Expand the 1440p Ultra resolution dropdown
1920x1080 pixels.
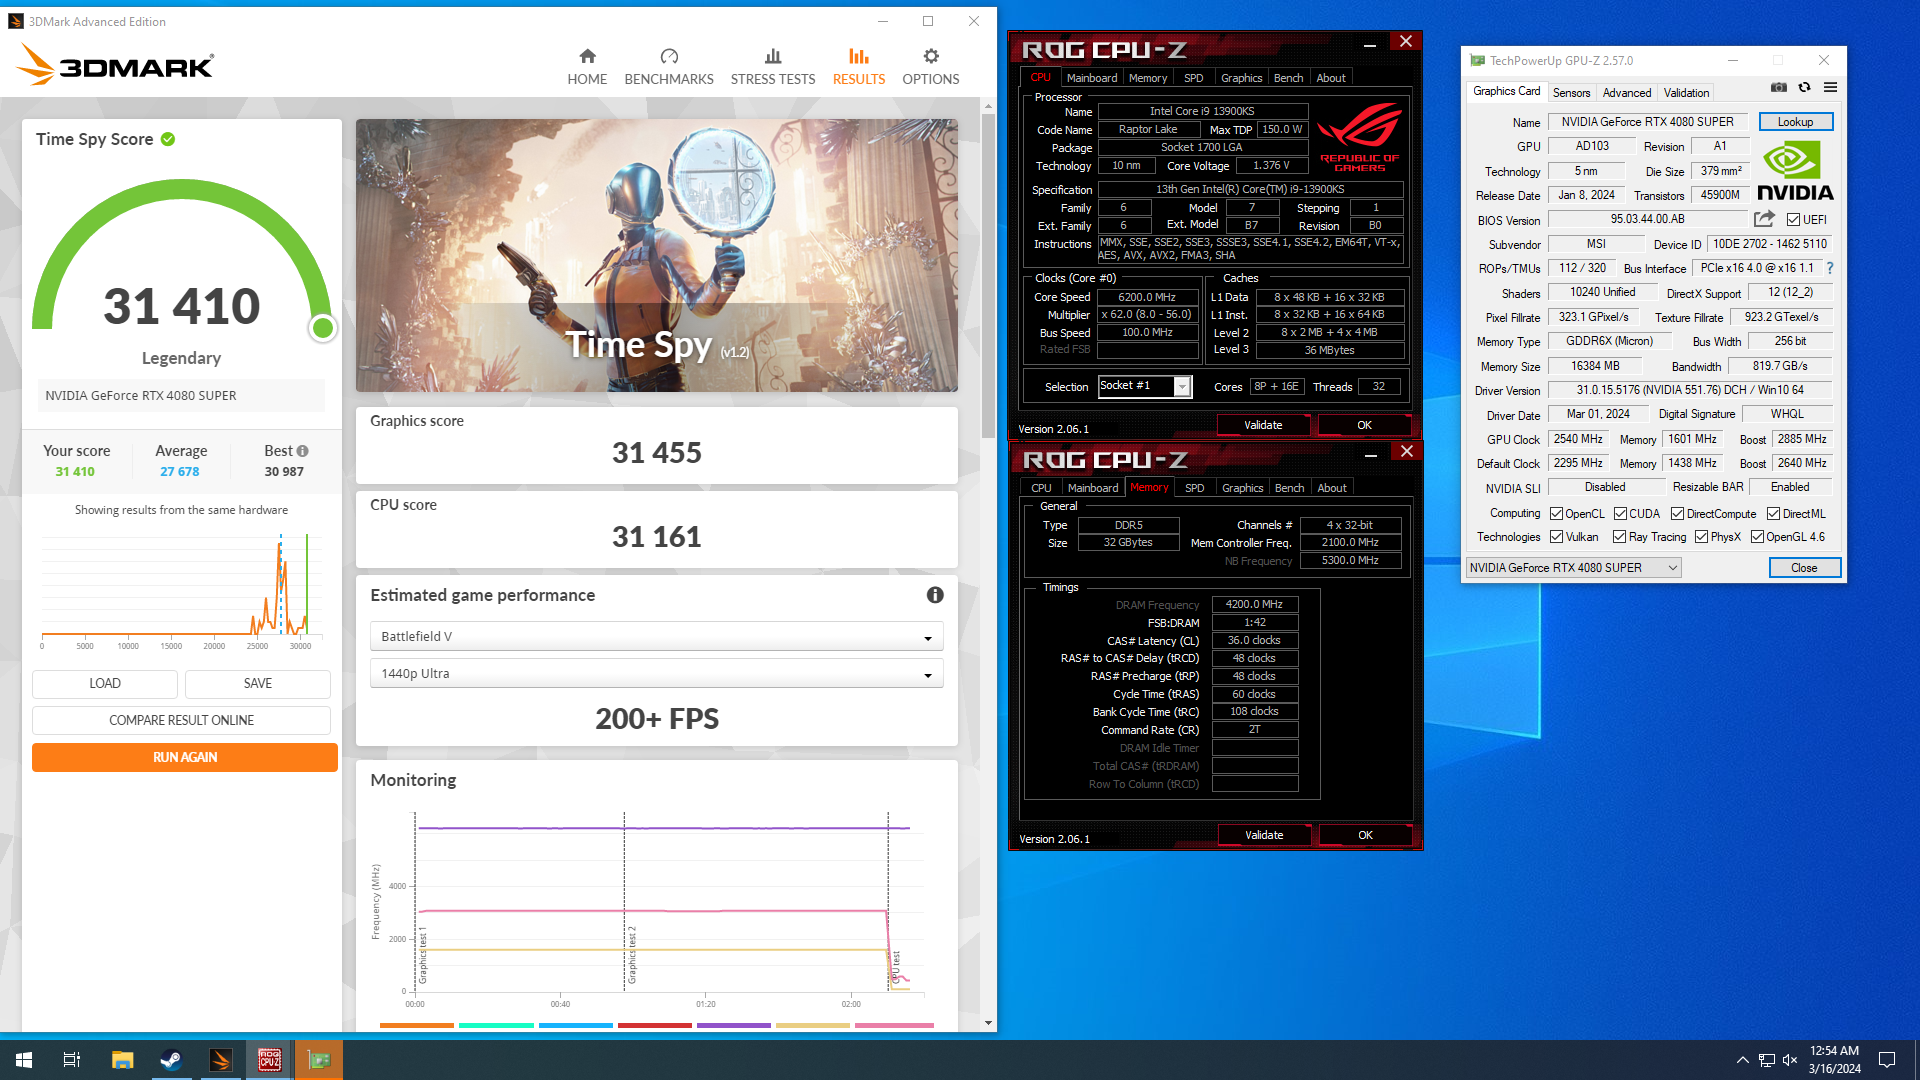coord(657,674)
